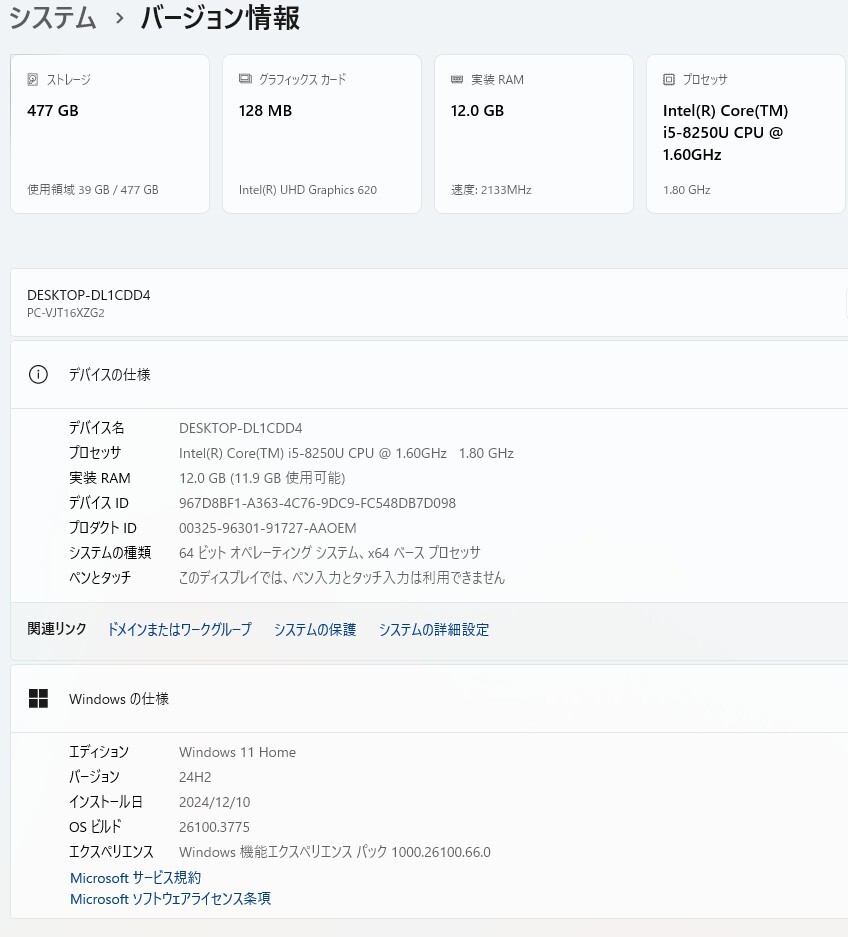Open Microsoft ソフトウェアライセンス条項 link
The width and height of the screenshot is (848, 937).
click(x=170, y=899)
